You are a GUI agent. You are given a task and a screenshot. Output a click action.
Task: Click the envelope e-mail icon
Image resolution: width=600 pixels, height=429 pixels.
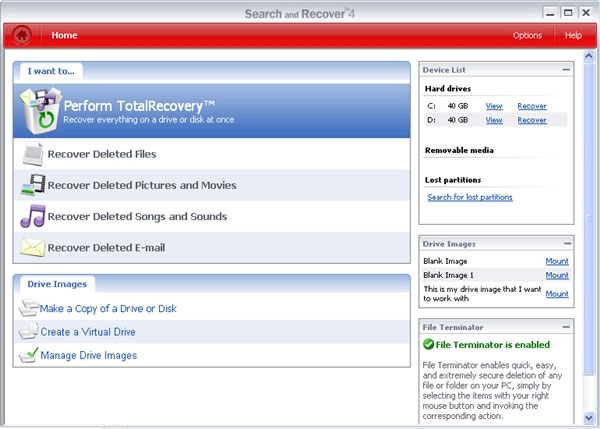click(33, 248)
